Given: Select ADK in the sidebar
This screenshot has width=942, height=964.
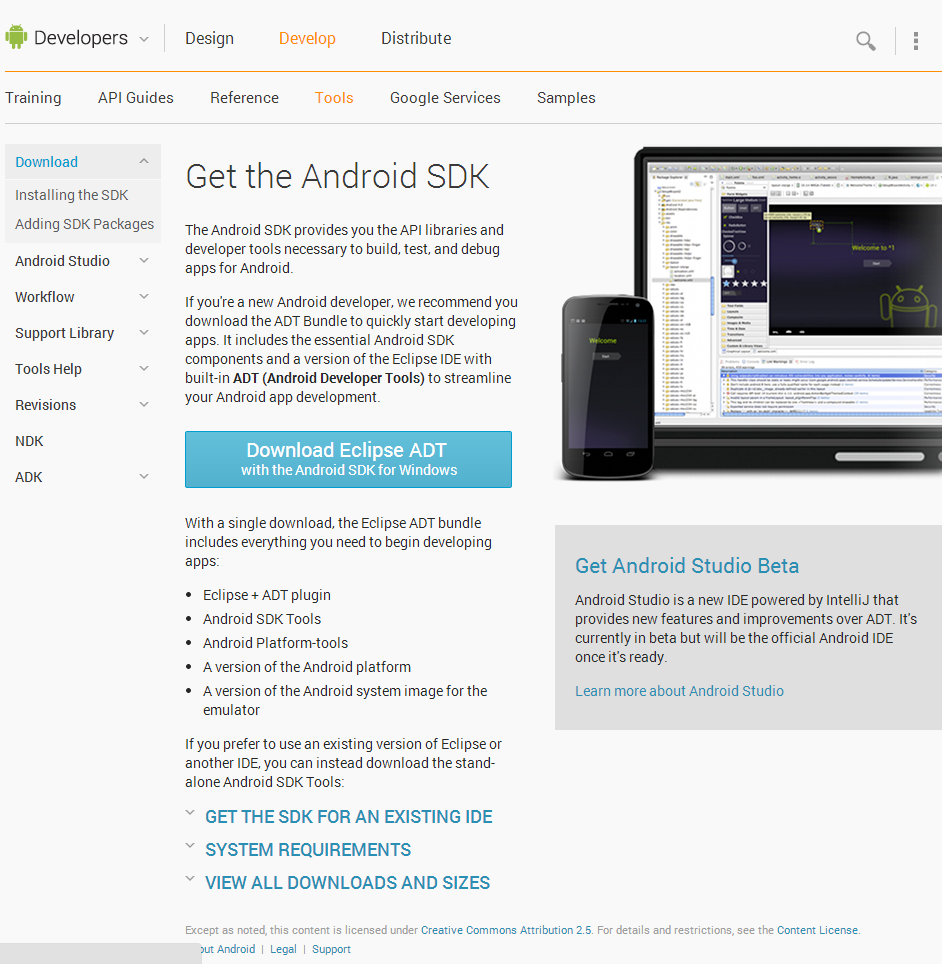Looking at the screenshot, I should [x=29, y=477].
